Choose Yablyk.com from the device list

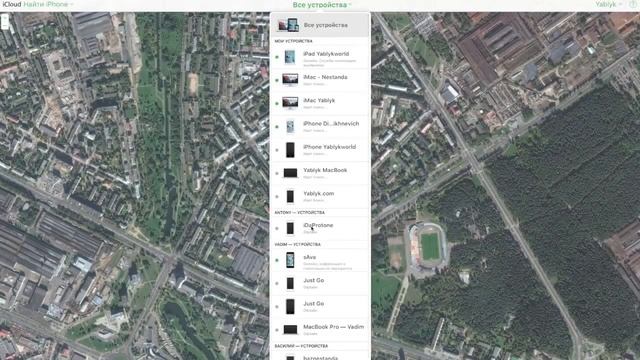tap(320, 196)
